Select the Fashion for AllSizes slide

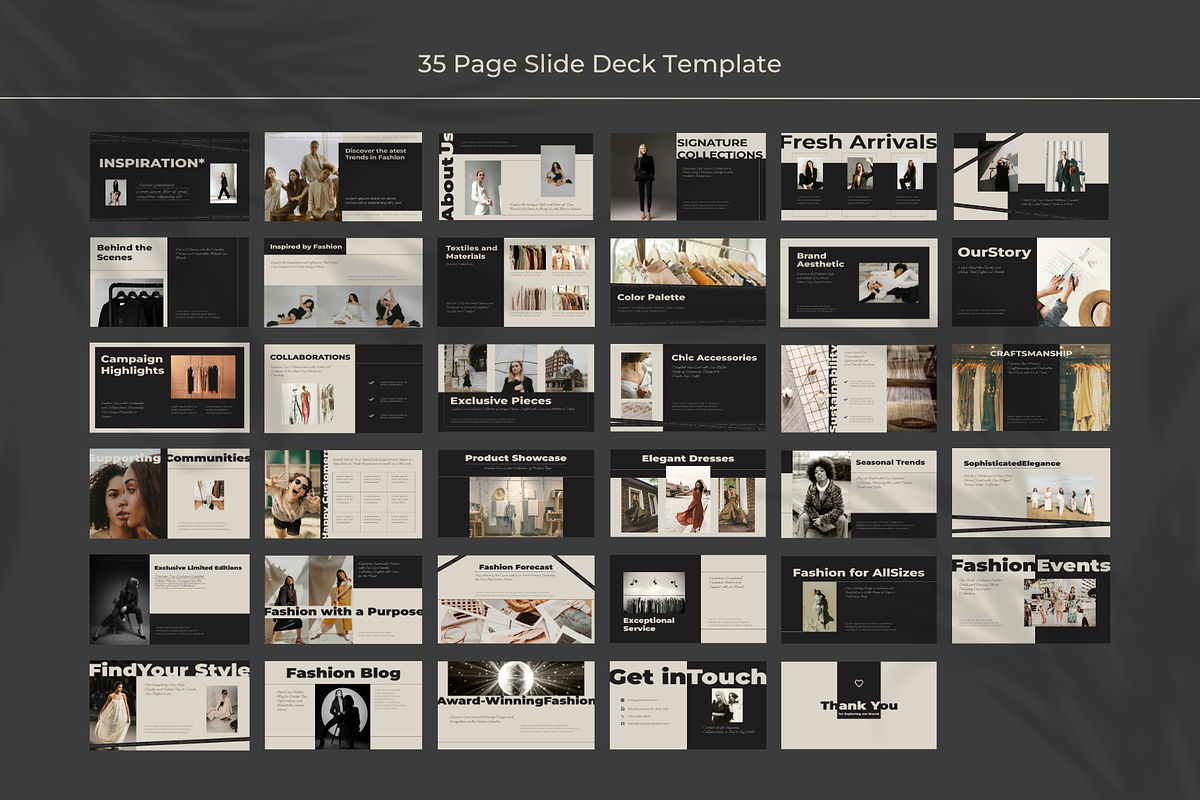[x=859, y=600]
